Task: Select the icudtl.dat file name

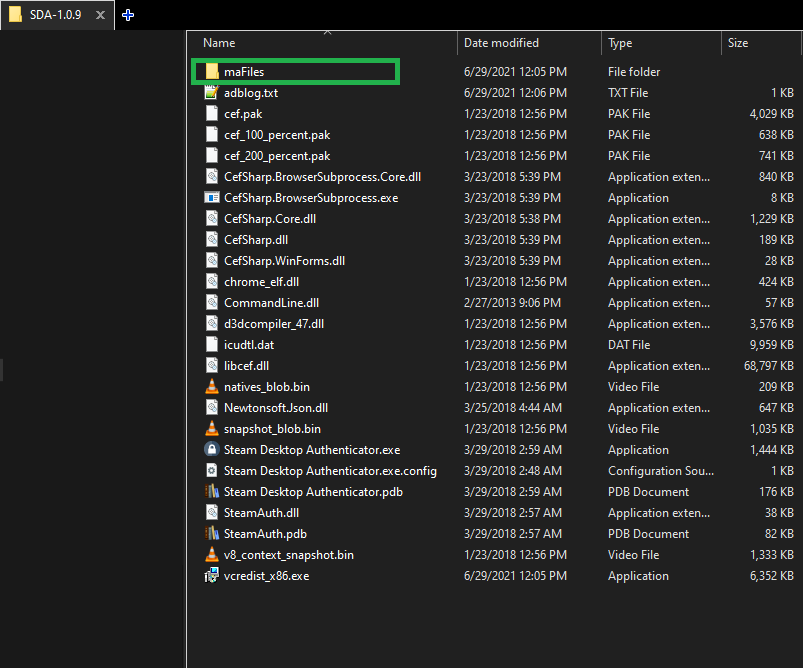Action: click(249, 345)
